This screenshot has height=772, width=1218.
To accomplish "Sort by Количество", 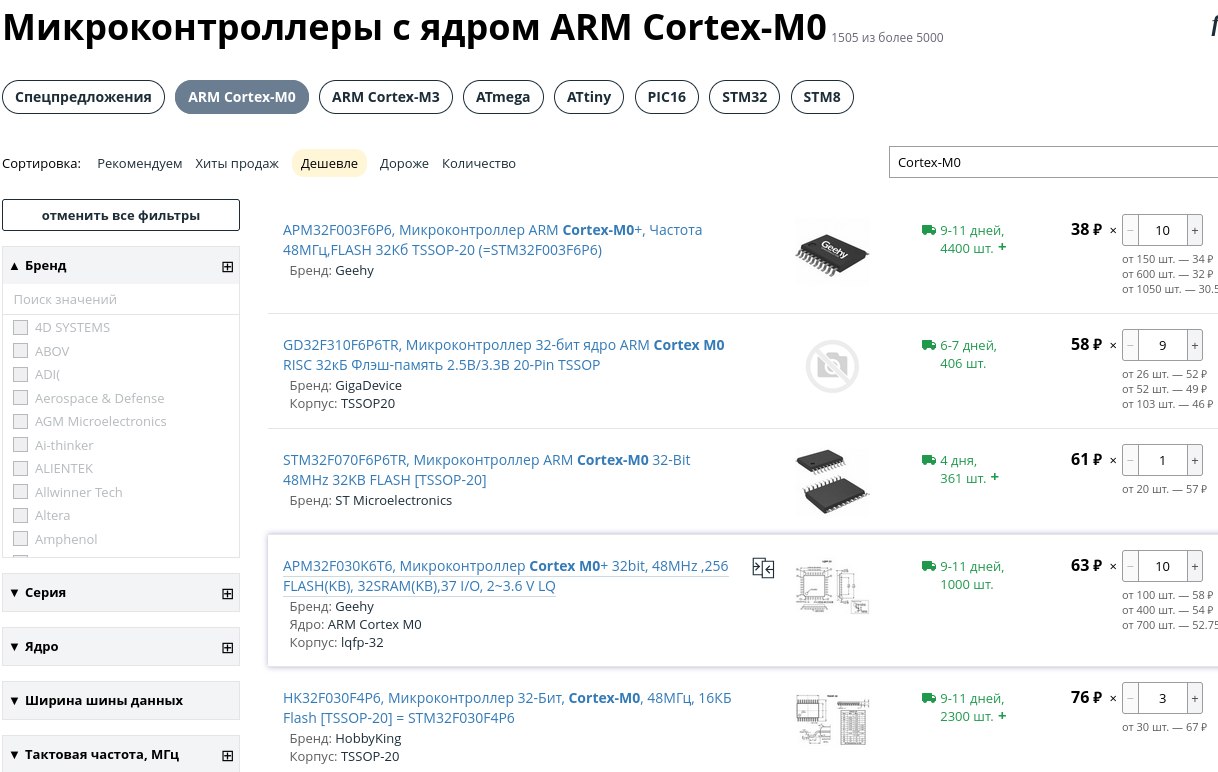I will coord(479,163).
